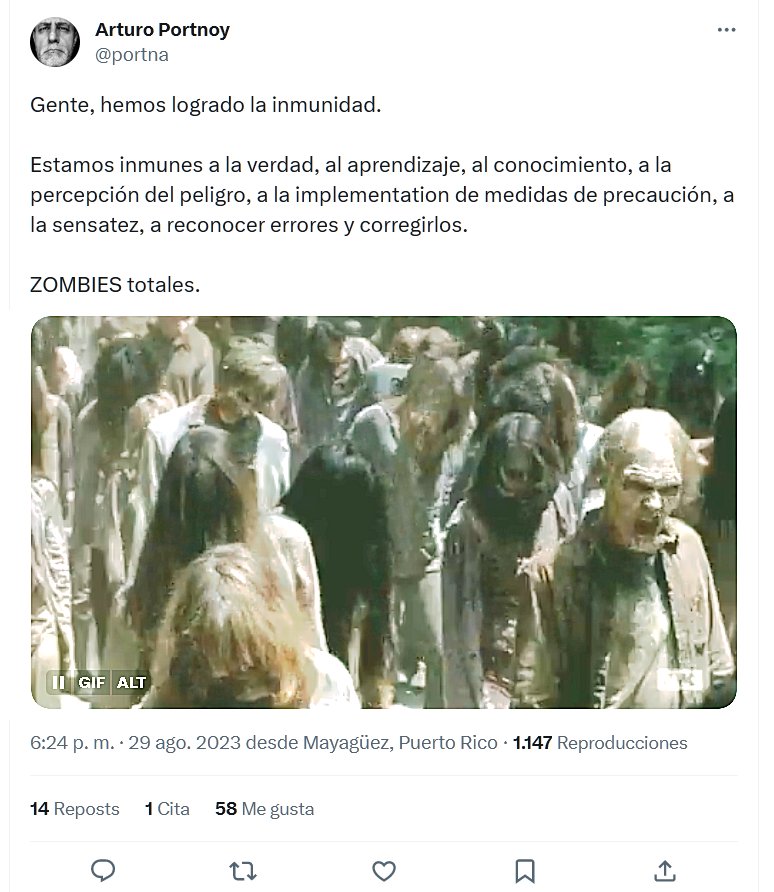Open the @portna handle link
This screenshot has width=774, height=892.
coord(132,55)
